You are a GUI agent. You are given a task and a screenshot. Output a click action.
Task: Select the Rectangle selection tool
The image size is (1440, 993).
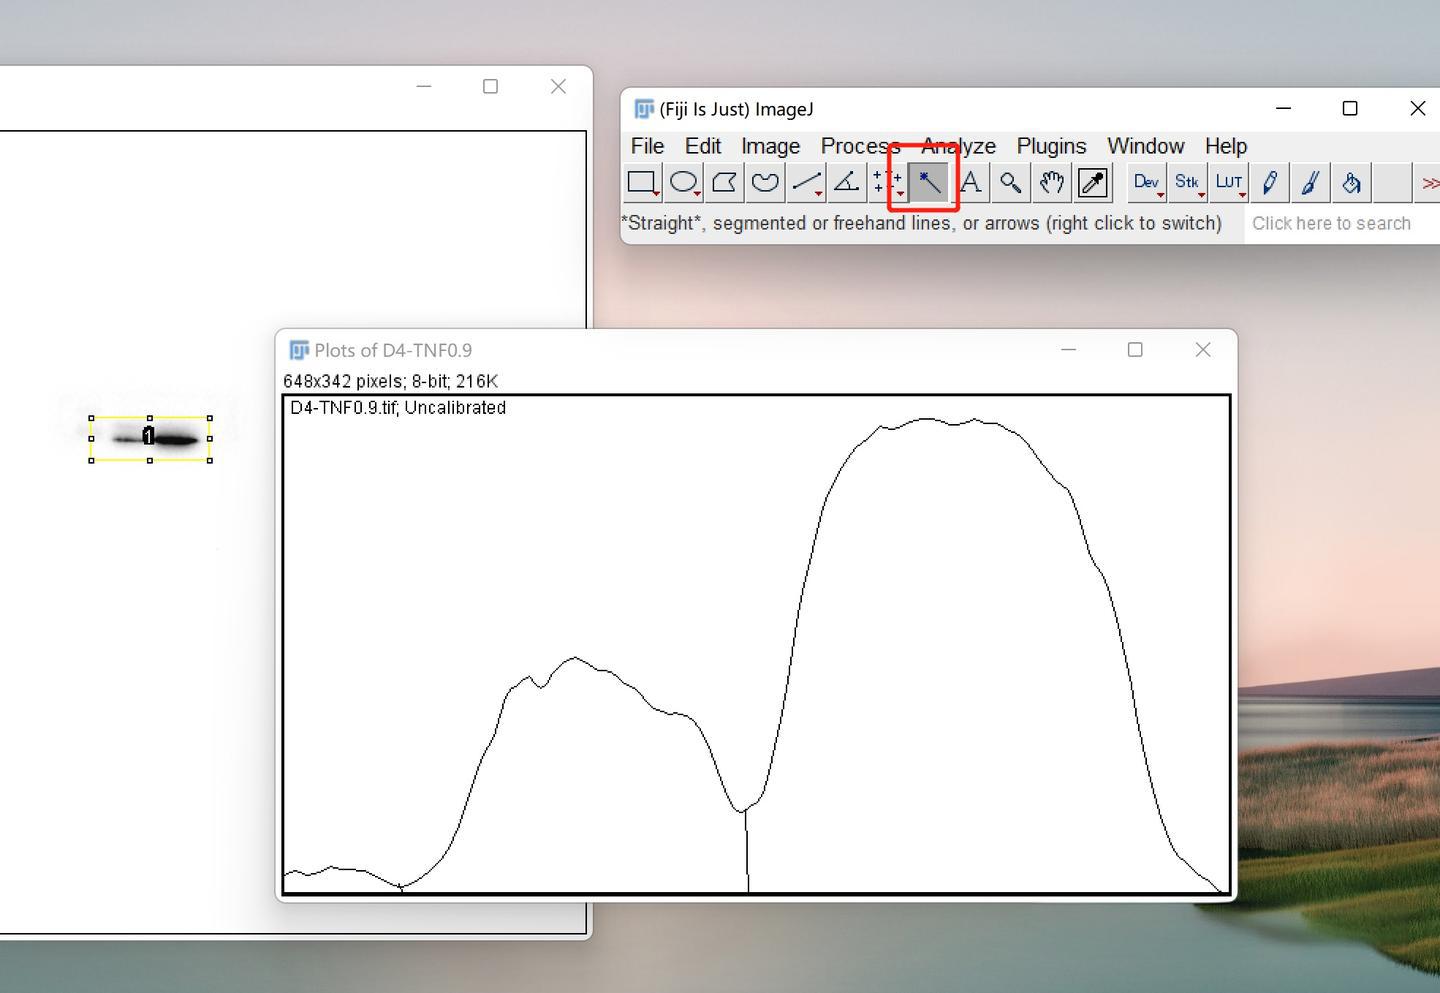pos(641,183)
